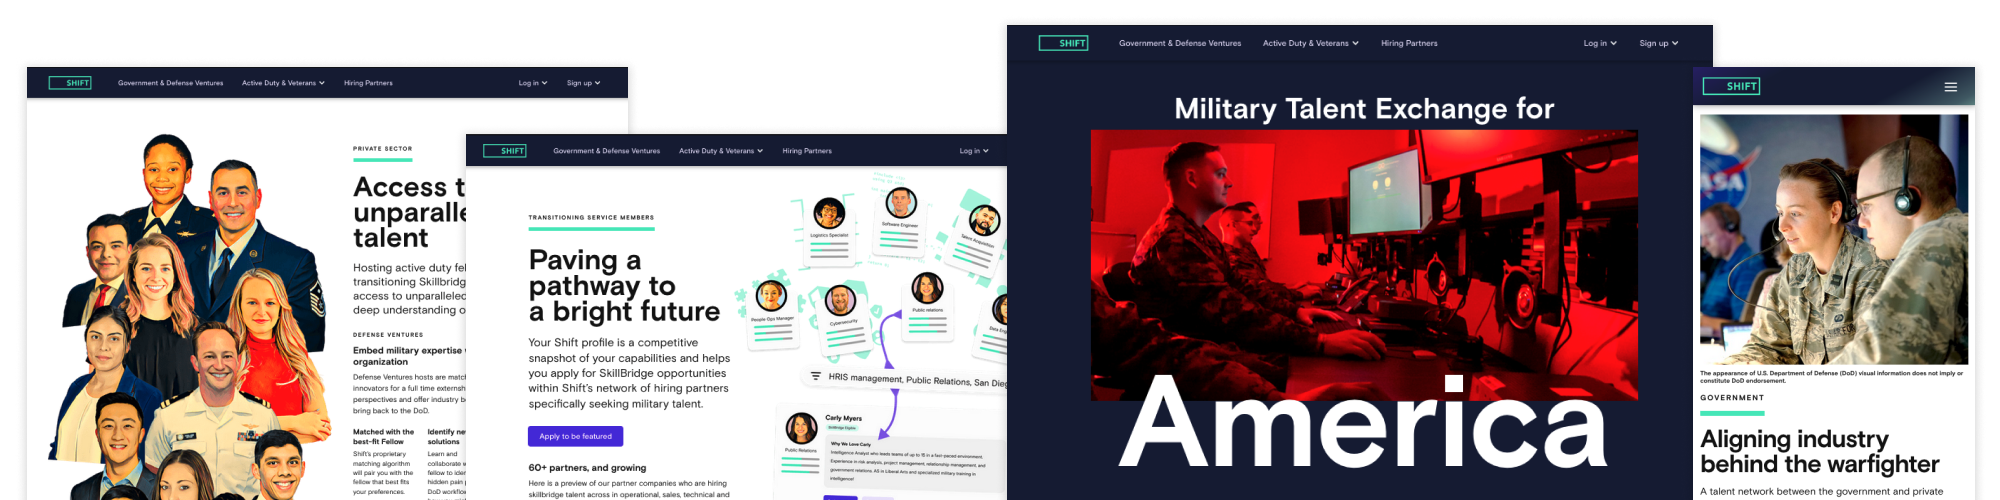Image resolution: width=2000 pixels, height=500 pixels.
Task: Click the filter icon beside HRIS management search
Action: (815, 376)
